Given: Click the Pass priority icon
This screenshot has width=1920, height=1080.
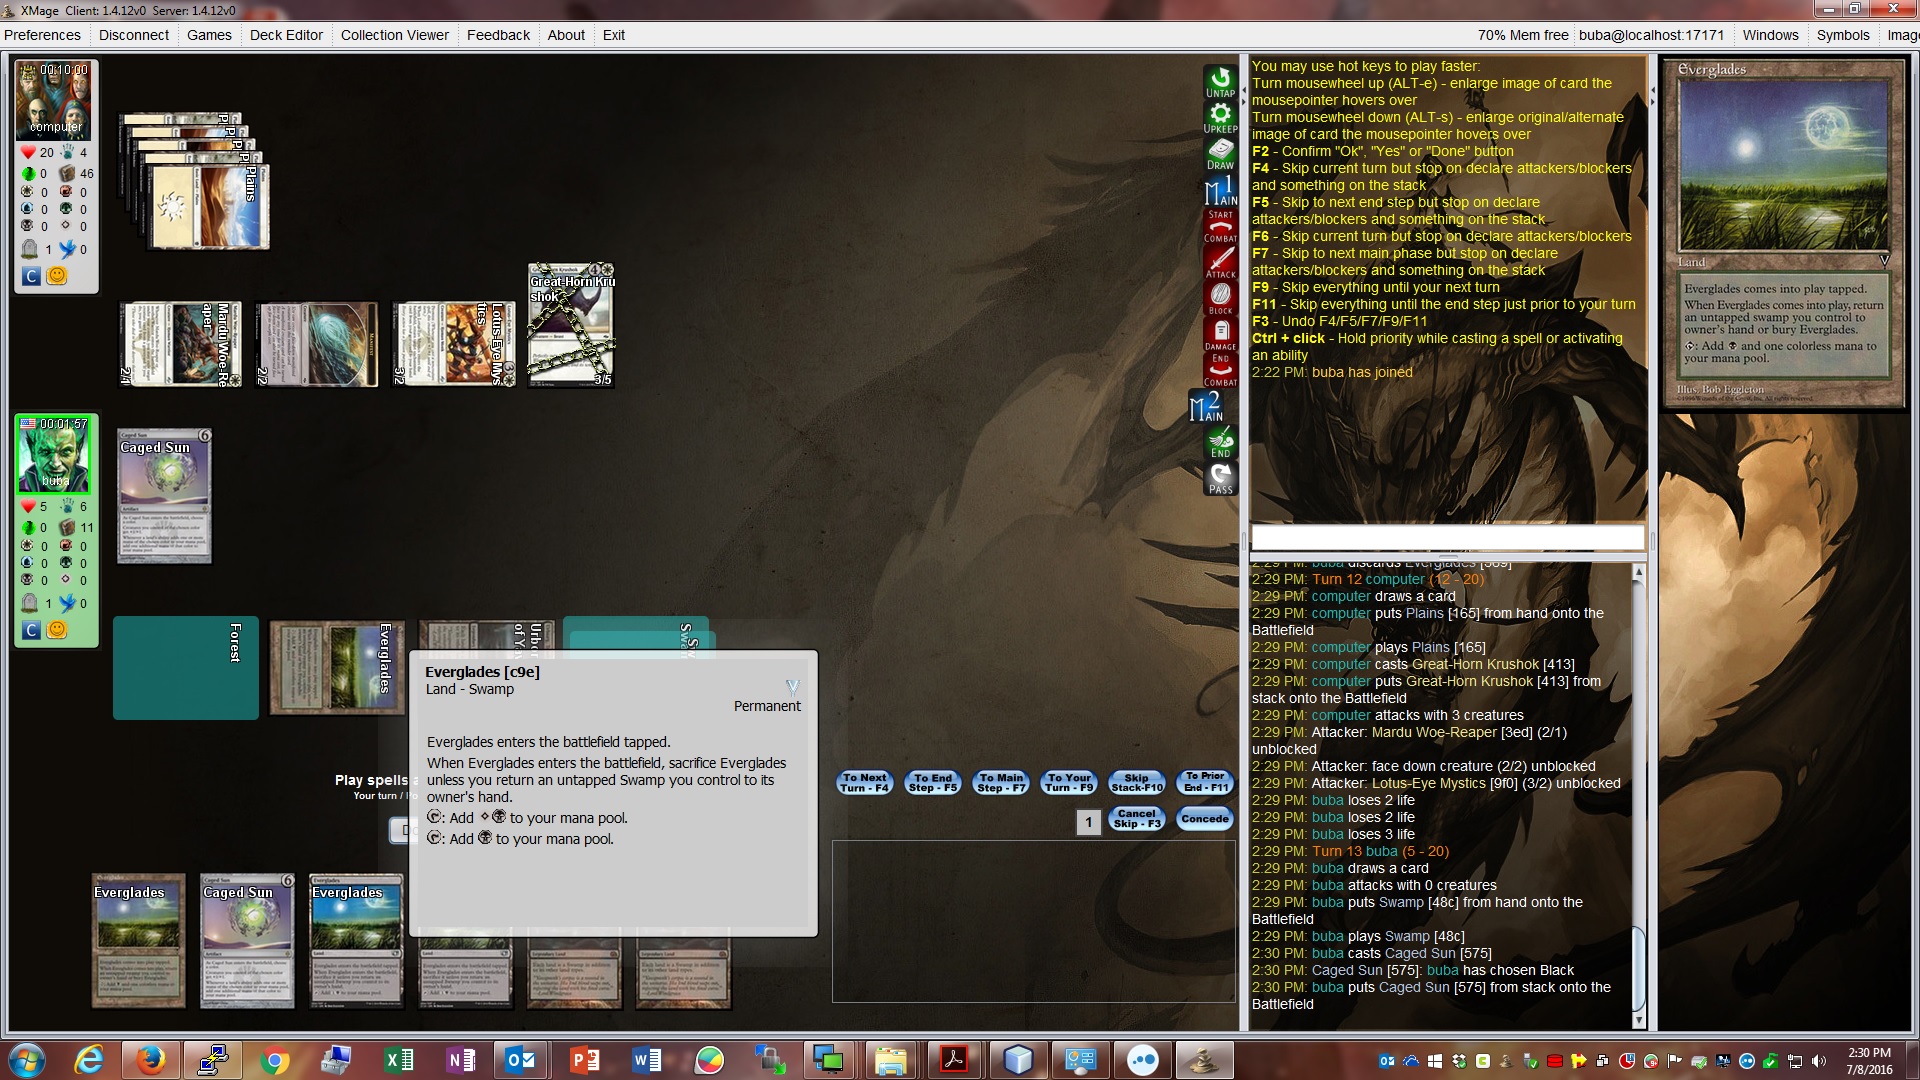Looking at the screenshot, I should point(1220,478).
